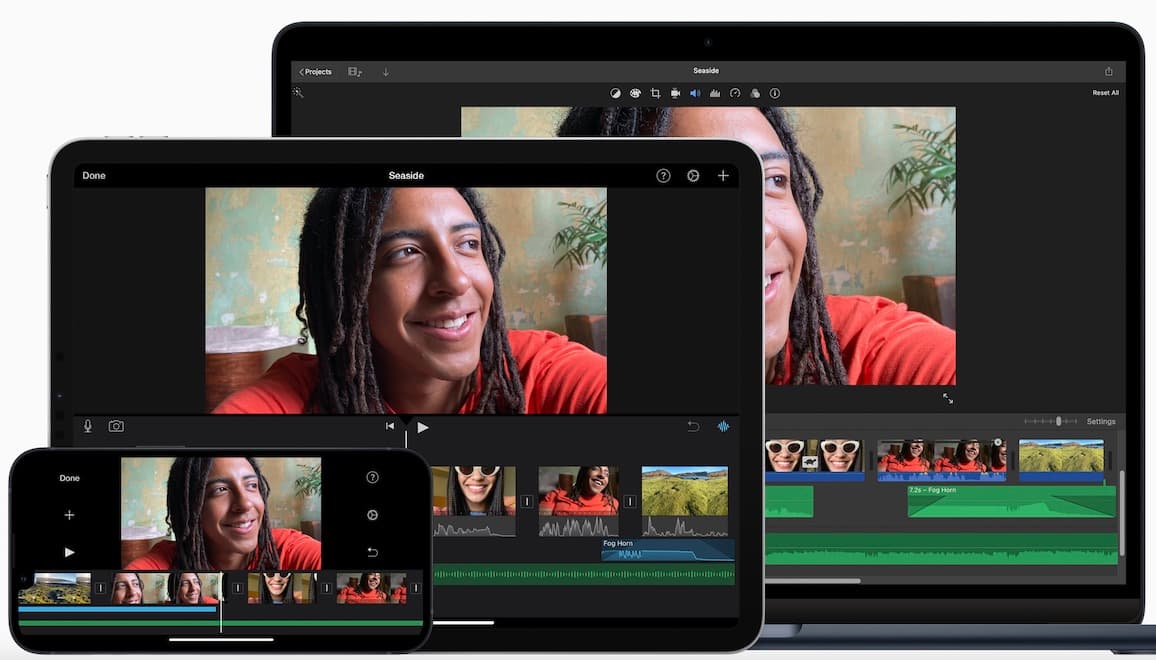Screen dimensions: 1156x660
Task: Click Reset All on the MacBook
Action: coord(1105,93)
